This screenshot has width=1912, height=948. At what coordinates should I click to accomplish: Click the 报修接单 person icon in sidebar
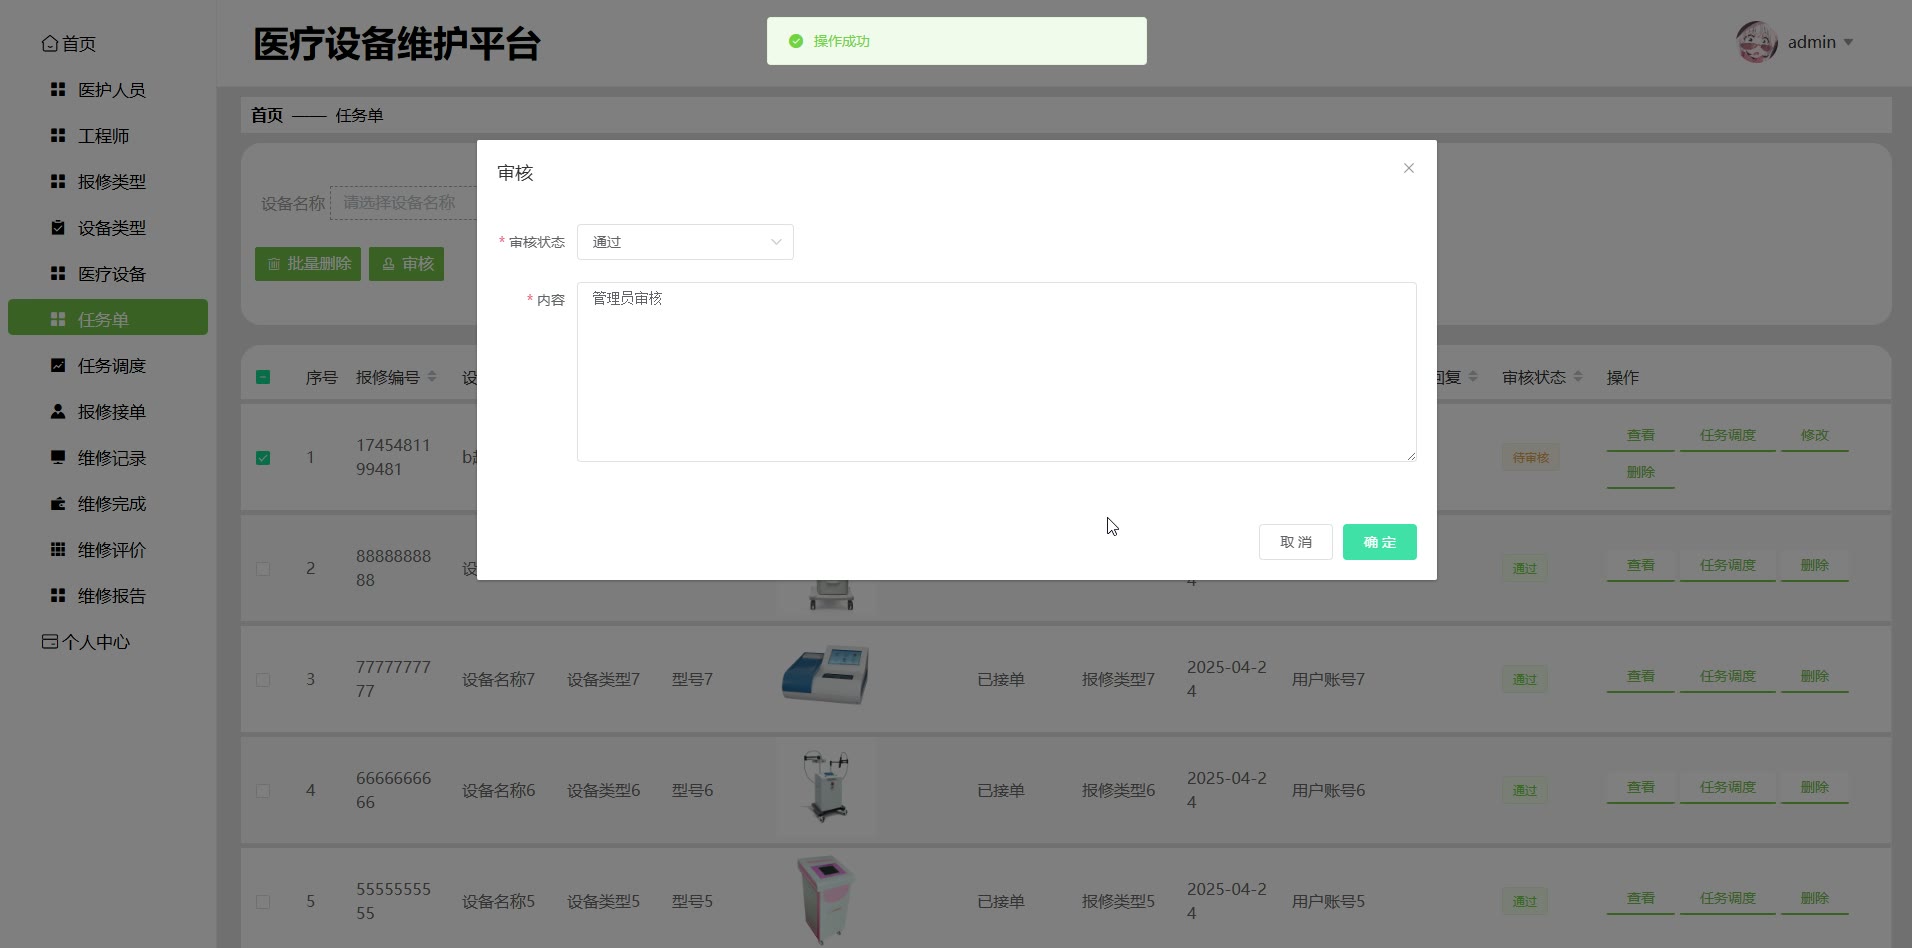tap(58, 412)
